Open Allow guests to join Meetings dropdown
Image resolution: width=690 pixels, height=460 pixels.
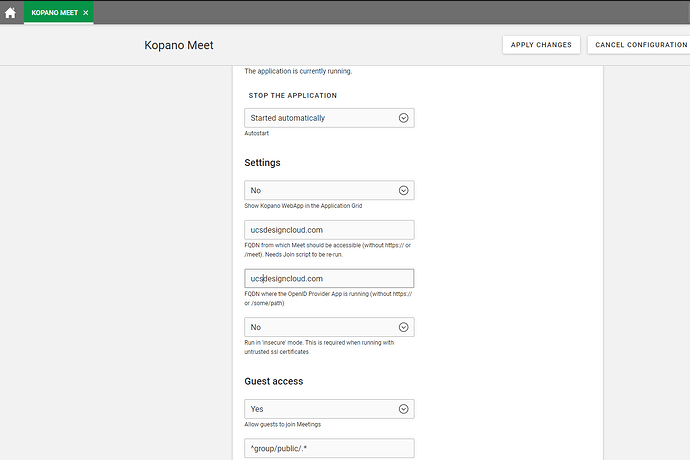click(x=329, y=409)
